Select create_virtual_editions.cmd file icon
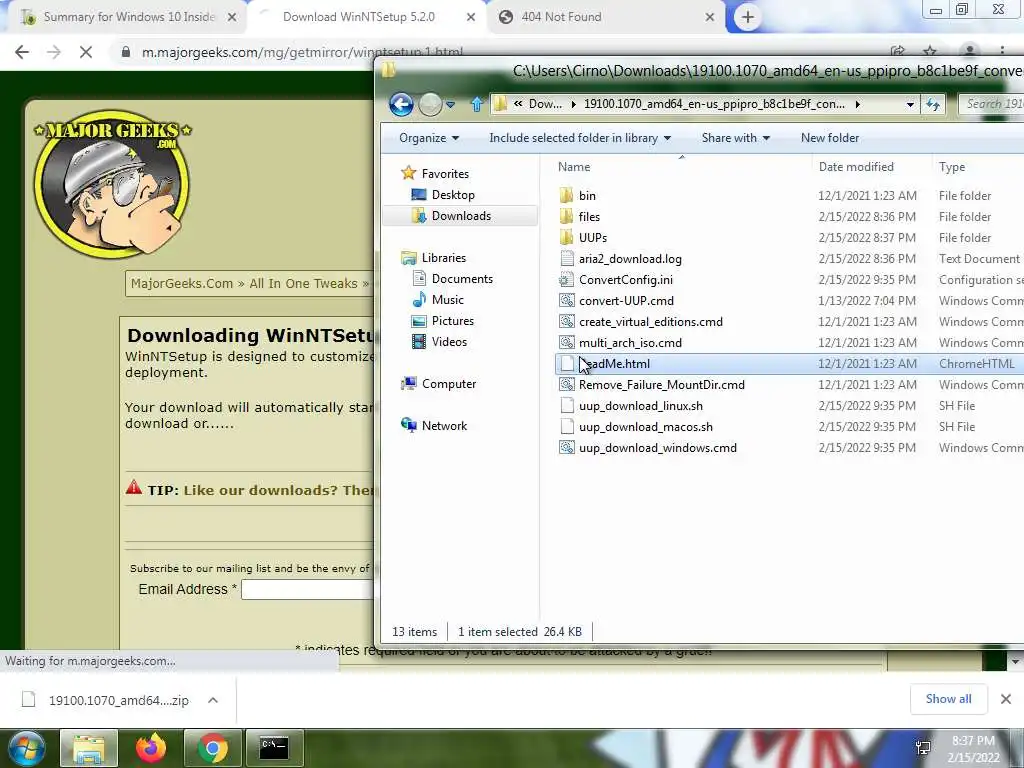Screen dimensions: 1024x768 567,321
